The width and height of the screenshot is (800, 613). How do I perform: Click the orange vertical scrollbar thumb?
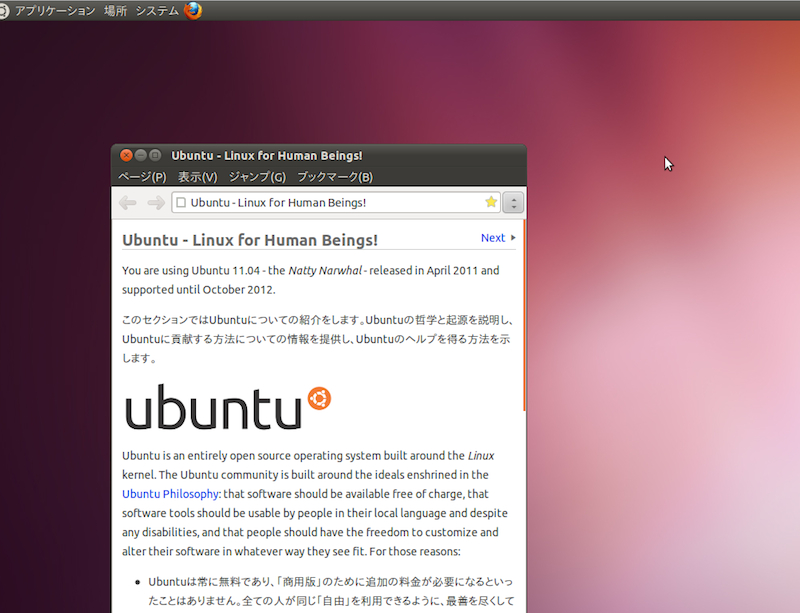[524, 315]
